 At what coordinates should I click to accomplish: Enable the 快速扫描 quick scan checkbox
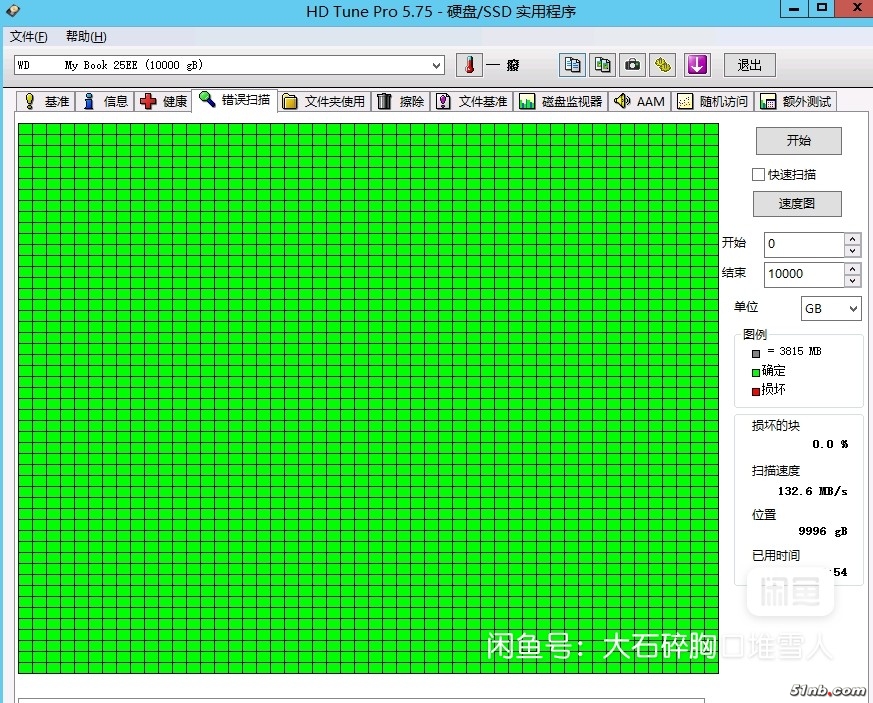759,174
